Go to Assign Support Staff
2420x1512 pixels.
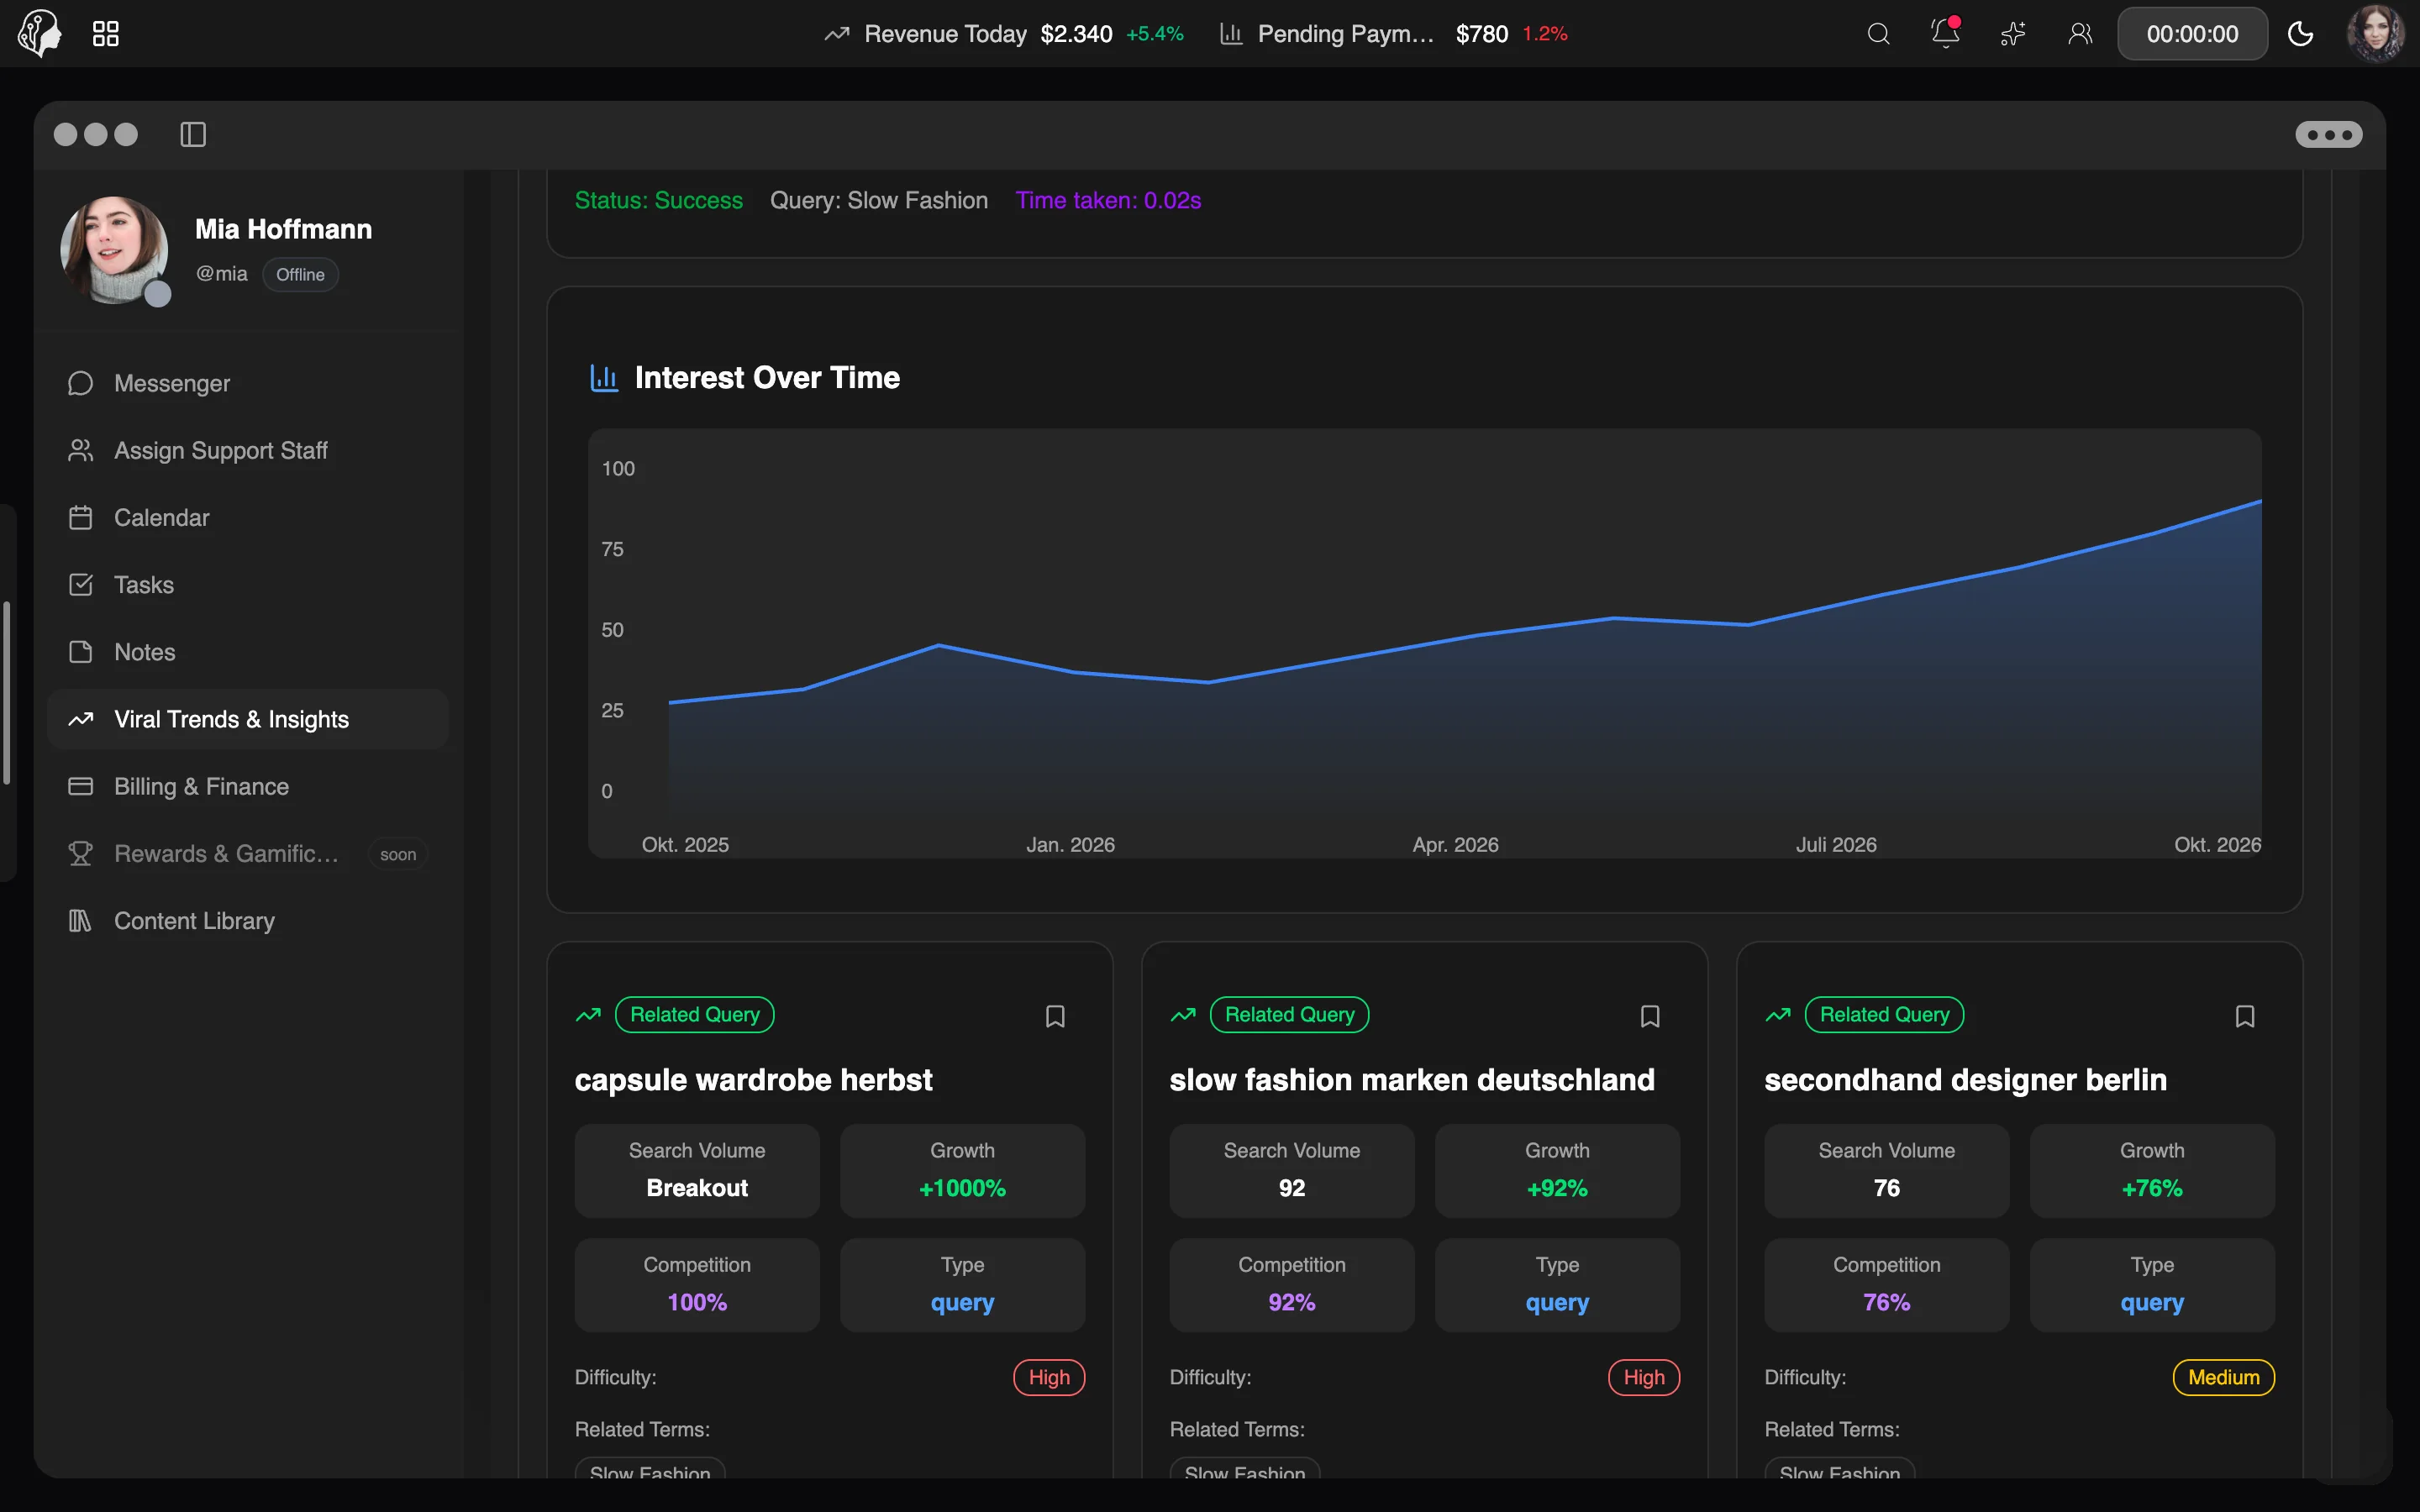point(248,450)
